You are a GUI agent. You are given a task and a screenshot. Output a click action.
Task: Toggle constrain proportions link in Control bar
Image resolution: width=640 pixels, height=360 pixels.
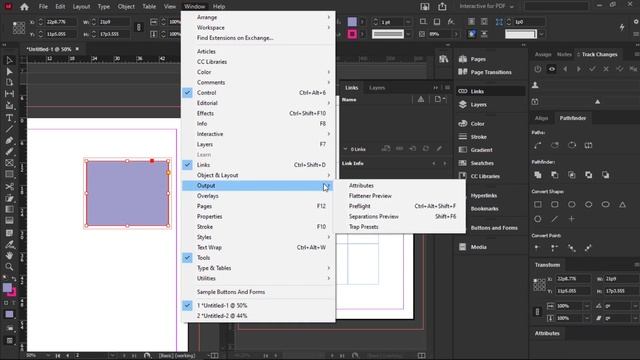139,28
